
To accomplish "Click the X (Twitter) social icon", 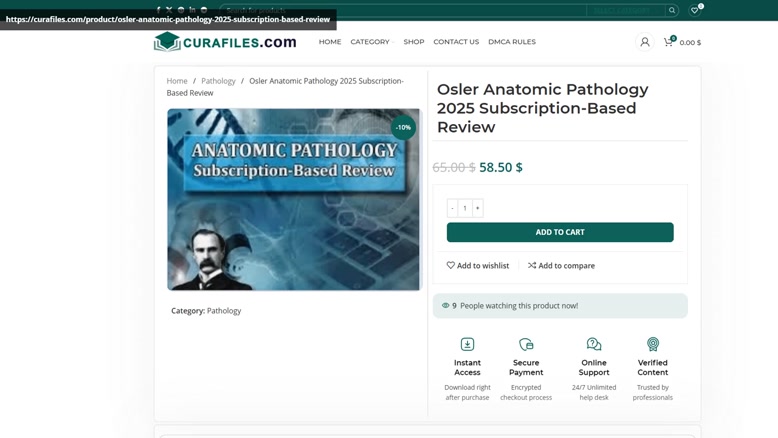I will (x=169, y=9).
